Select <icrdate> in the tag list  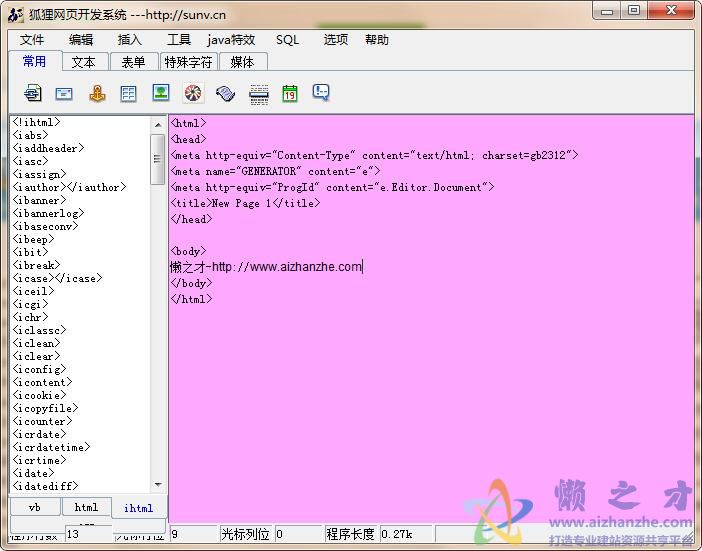pyautogui.click(x=39, y=434)
